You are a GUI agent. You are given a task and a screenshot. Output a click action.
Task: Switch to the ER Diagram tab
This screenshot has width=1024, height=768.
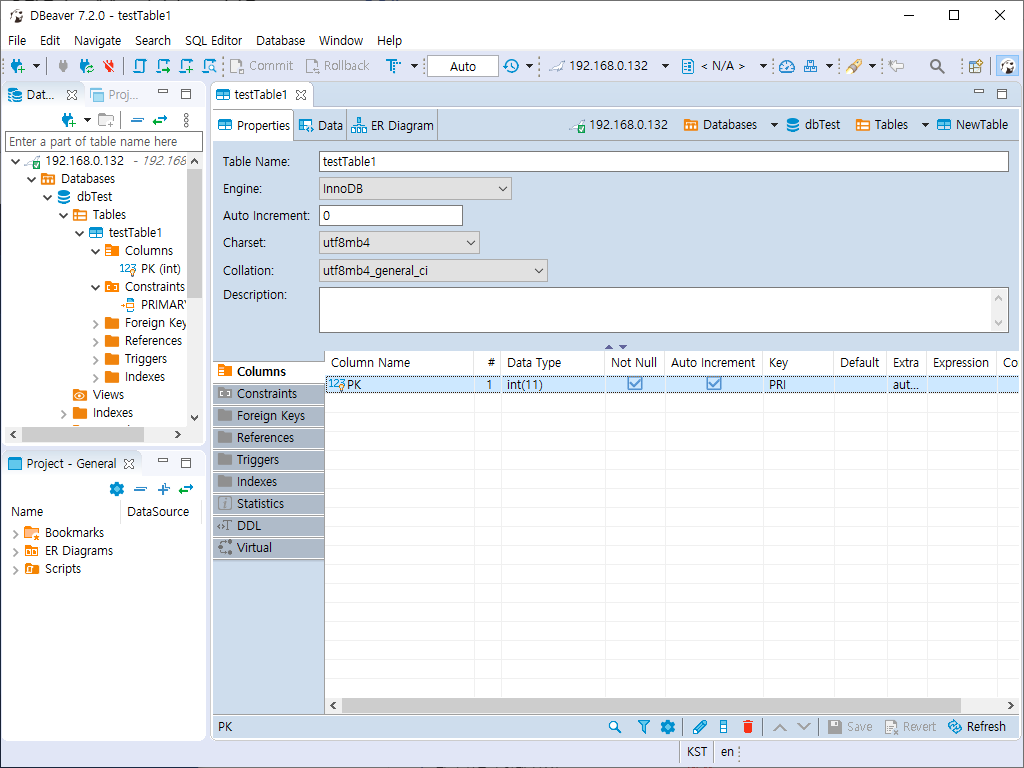pos(392,125)
